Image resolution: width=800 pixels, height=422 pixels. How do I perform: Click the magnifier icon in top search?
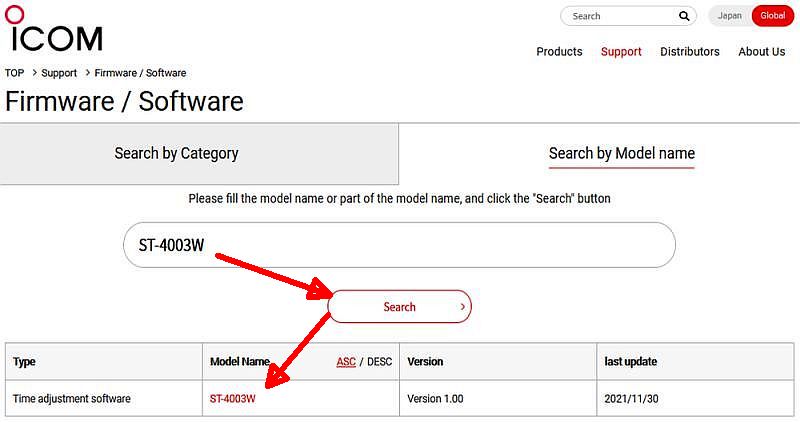[684, 16]
